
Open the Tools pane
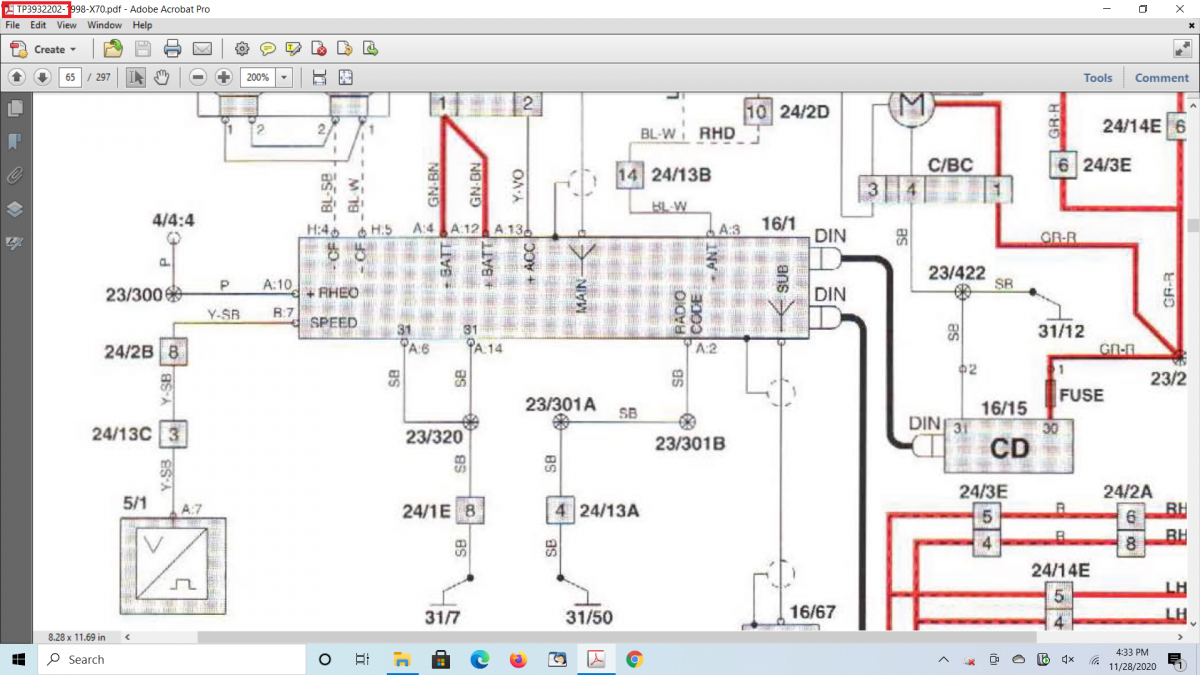pos(1097,78)
